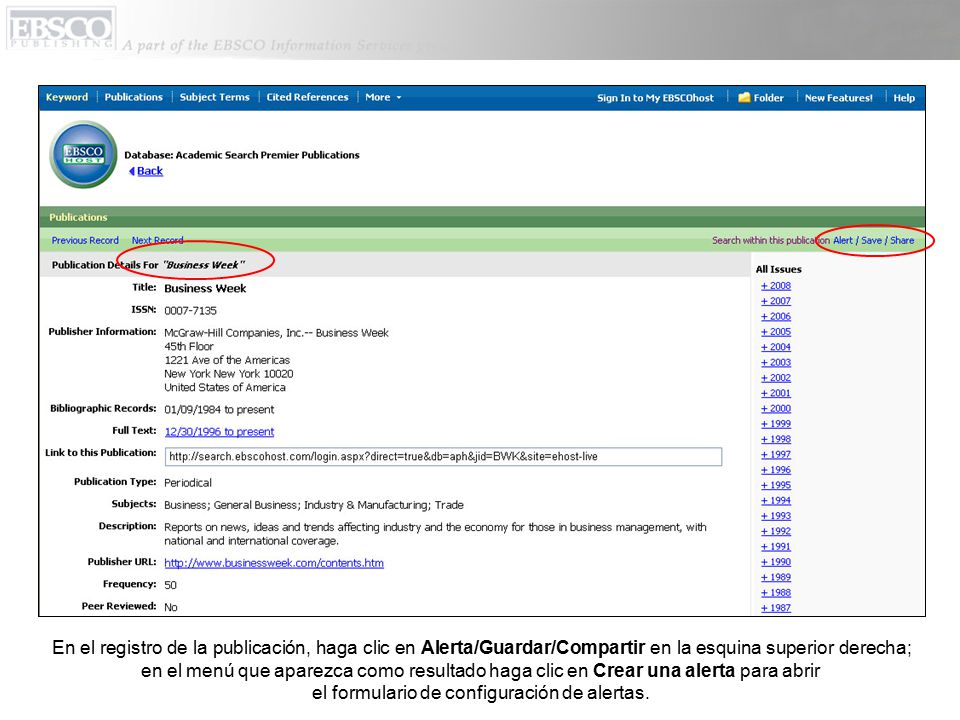Click the EBSCOhost round logo
This screenshot has height=720, width=960.
(x=83, y=154)
